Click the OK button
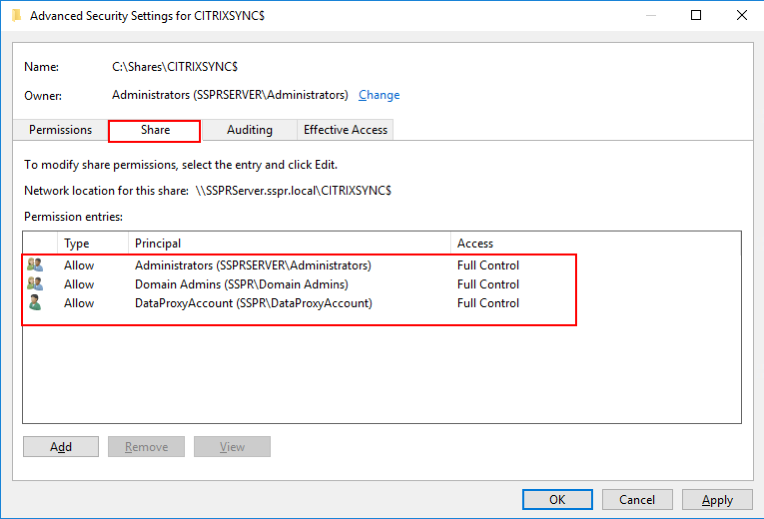764x519 pixels. click(x=557, y=500)
